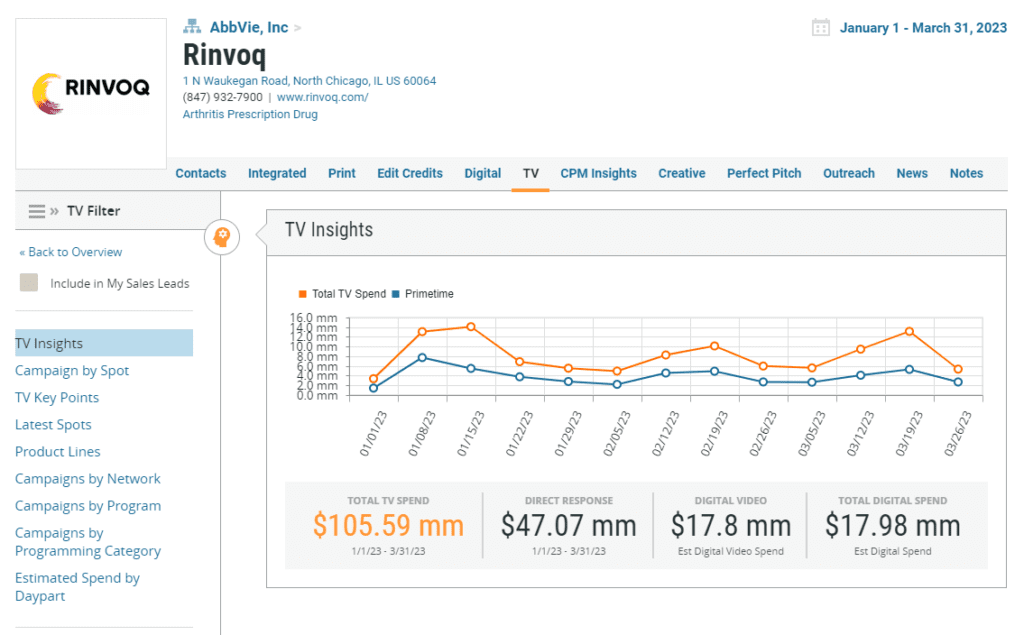This screenshot has width=1024, height=635.
Task: Open TV Key Points sidebar link
Action: (x=57, y=398)
